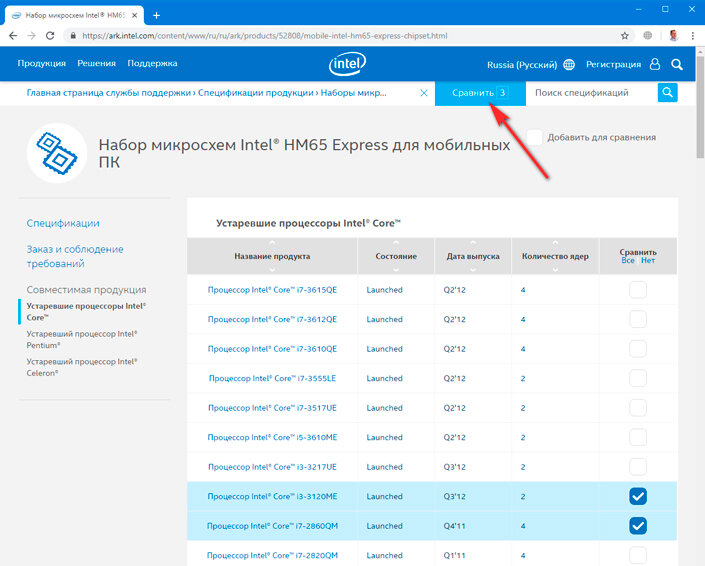Open Спецификации in the sidebar
The width and height of the screenshot is (705, 566).
tap(63, 223)
